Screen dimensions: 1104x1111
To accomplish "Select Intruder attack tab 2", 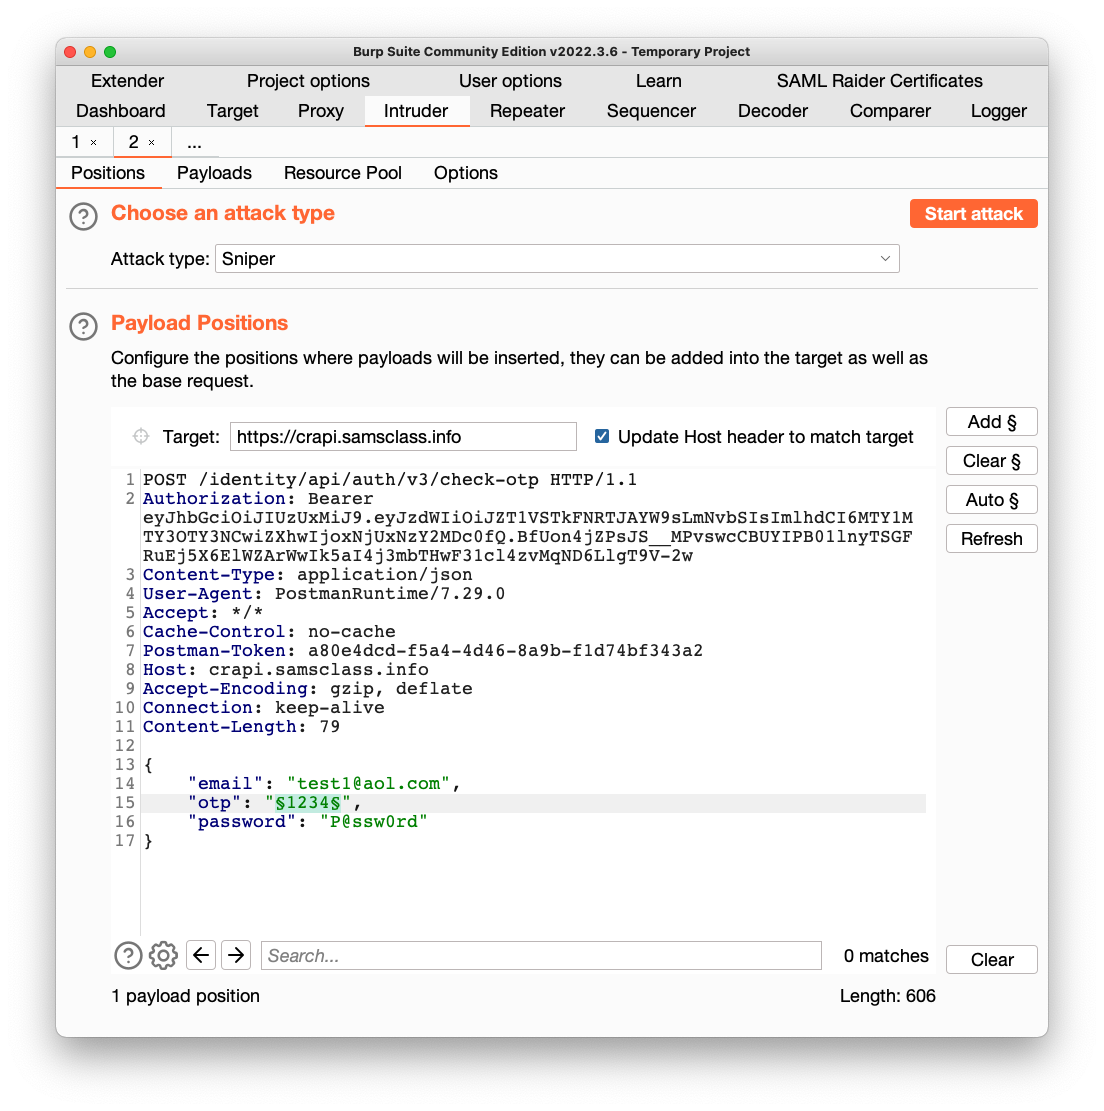I will coord(133,142).
